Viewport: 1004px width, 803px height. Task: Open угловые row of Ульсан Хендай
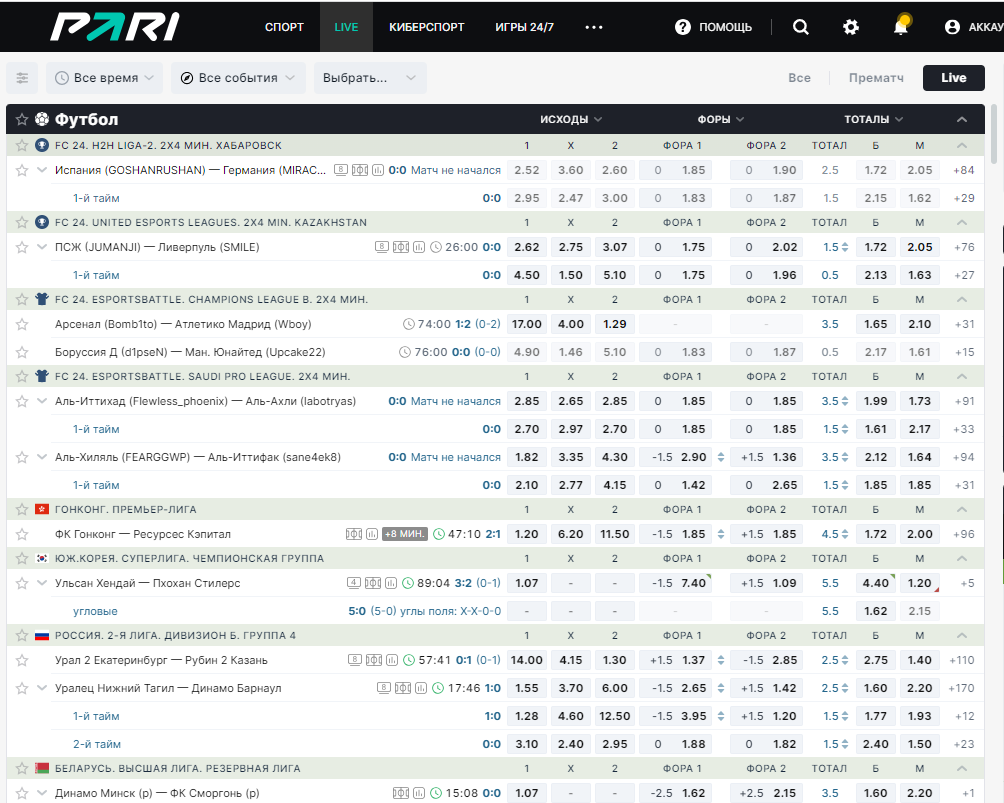(x=95, y=612)
